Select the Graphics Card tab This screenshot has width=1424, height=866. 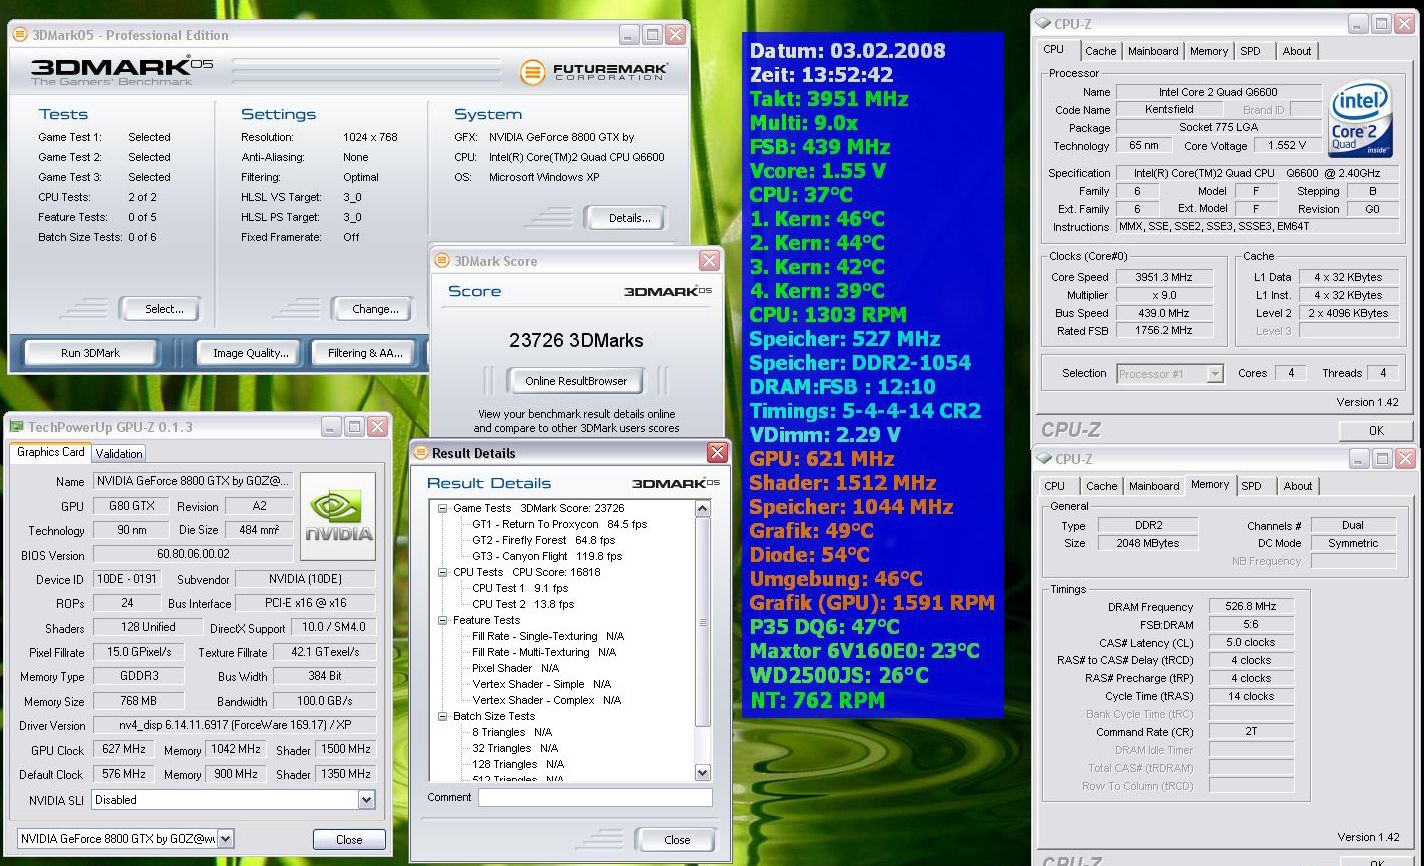[51, 452]
